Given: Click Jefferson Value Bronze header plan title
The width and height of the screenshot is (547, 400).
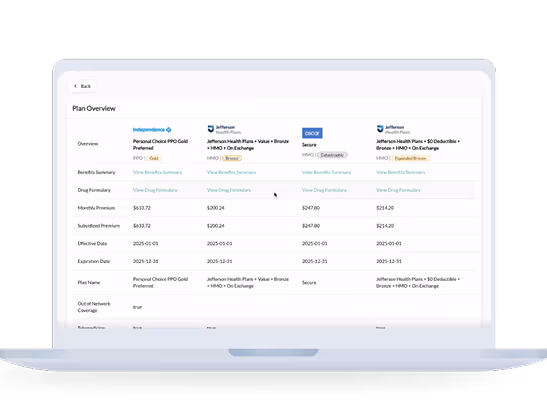Looking at the screenshot, I should click(x=248, y=145).
